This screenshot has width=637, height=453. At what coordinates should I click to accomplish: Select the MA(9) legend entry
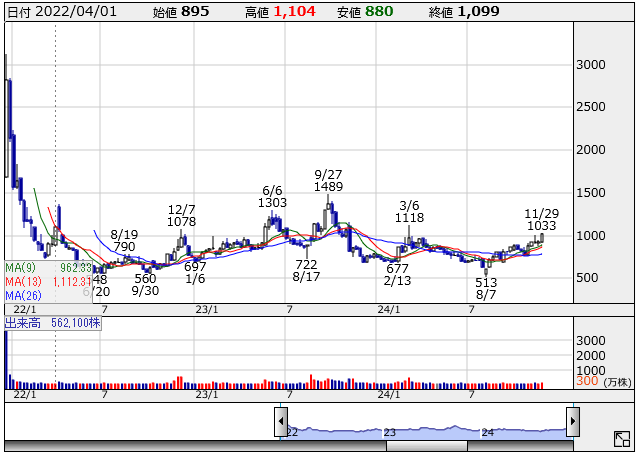(48, 268)
